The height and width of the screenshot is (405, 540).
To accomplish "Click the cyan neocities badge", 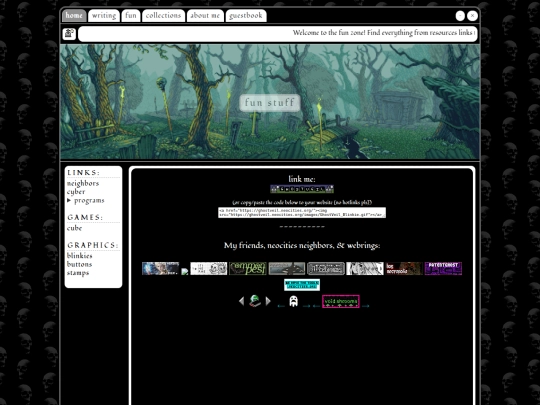I will (302, 285).
